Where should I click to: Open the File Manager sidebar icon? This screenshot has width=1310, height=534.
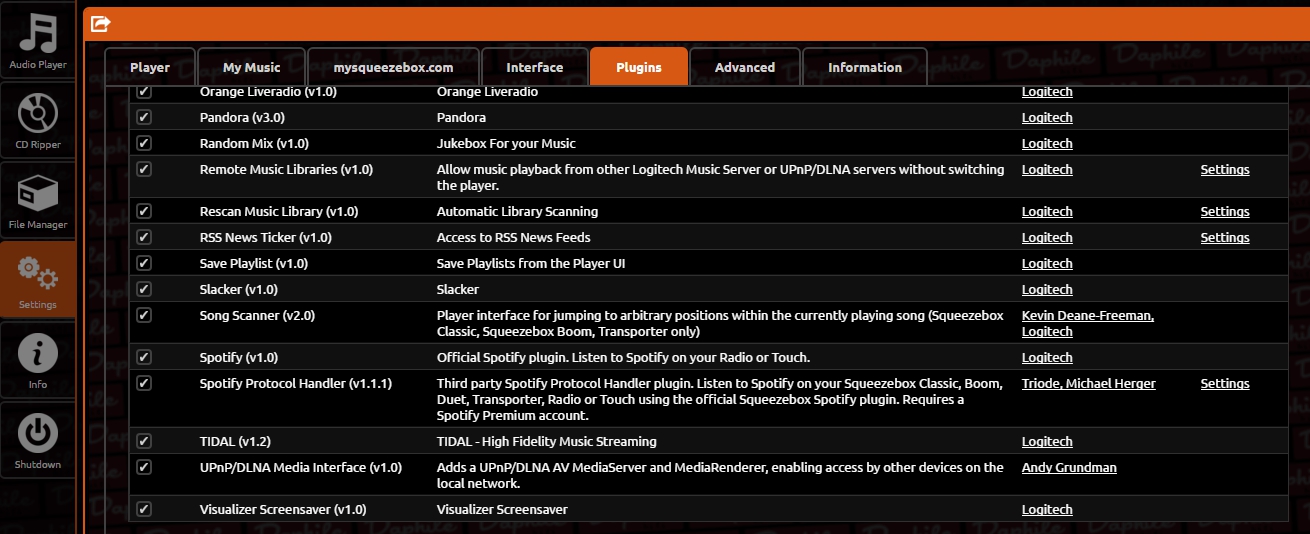(x=38, y=200)
